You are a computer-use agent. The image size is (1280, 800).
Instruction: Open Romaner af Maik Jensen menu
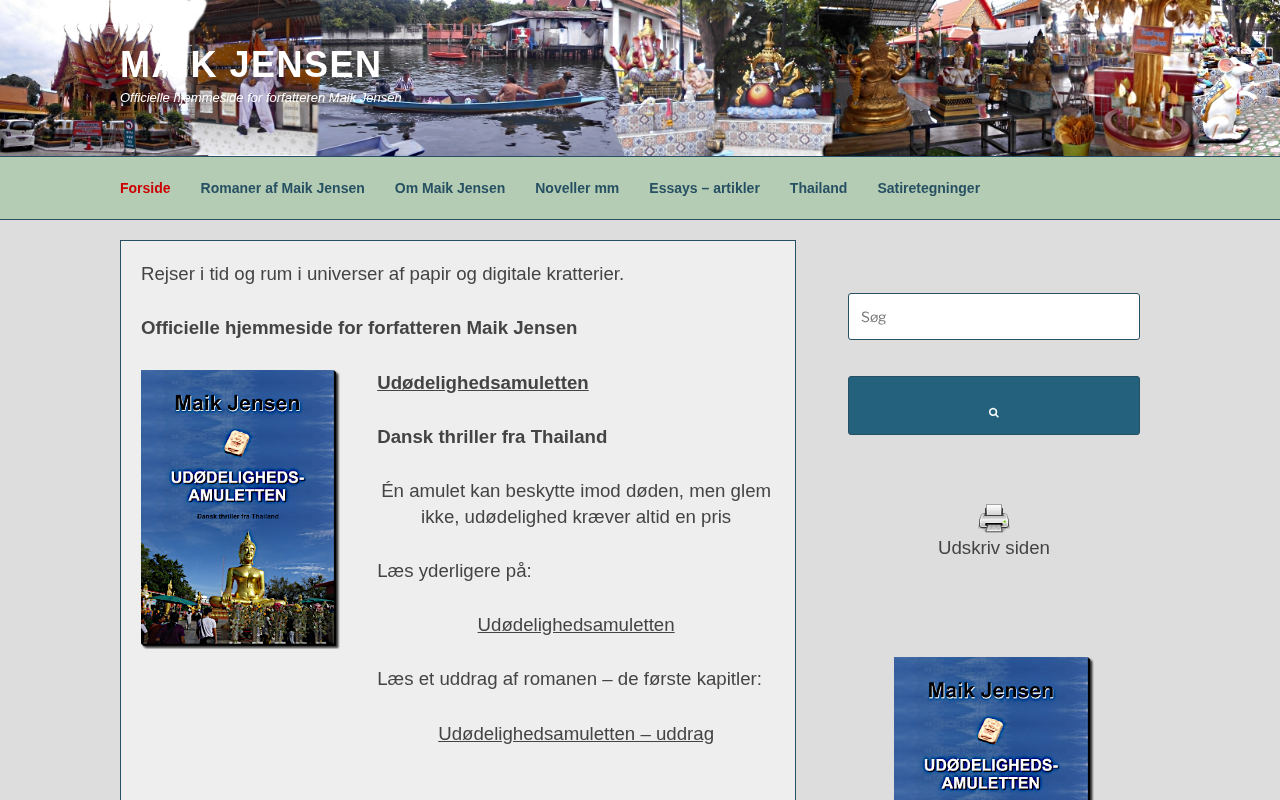click(283, 188)
